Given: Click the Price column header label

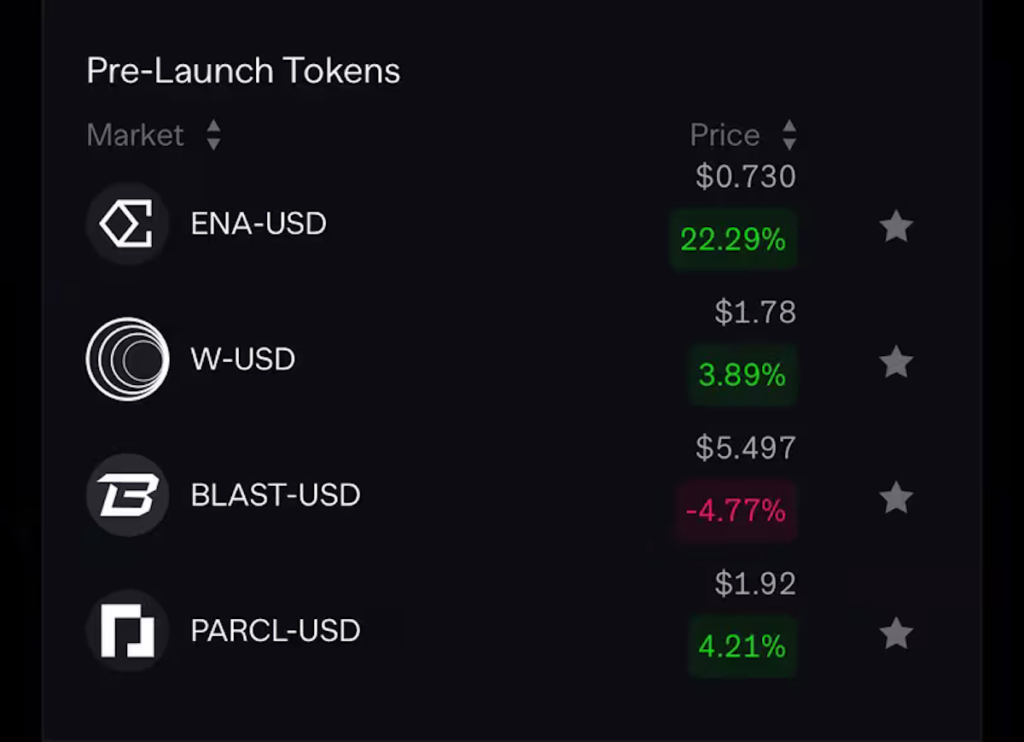Looking at the screenshot, I should [725, 135].
